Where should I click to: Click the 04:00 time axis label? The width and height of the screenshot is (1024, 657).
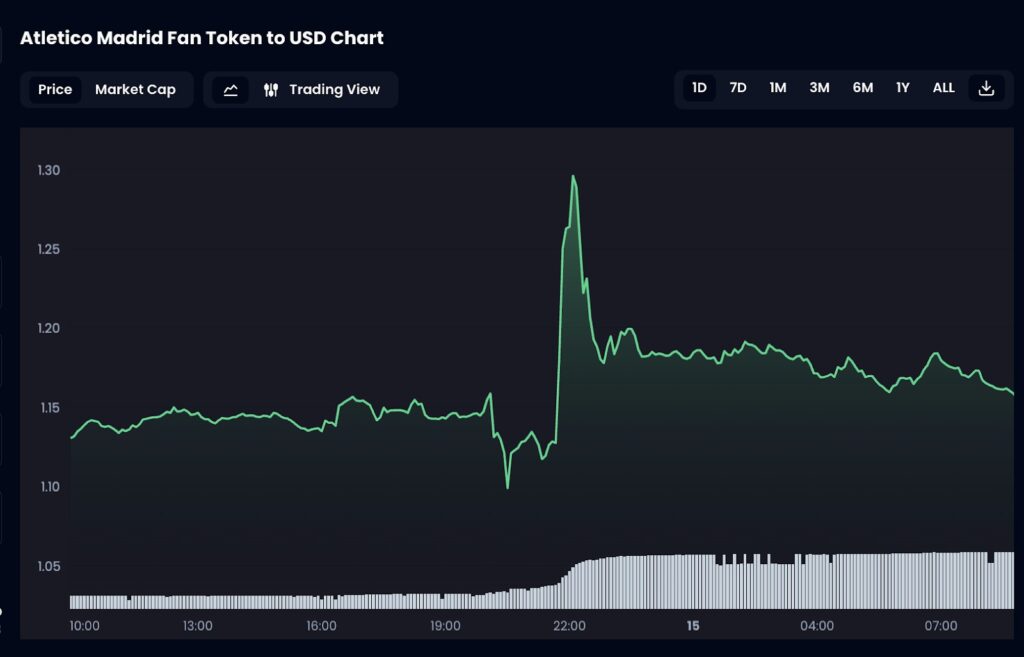coord(817,626)
